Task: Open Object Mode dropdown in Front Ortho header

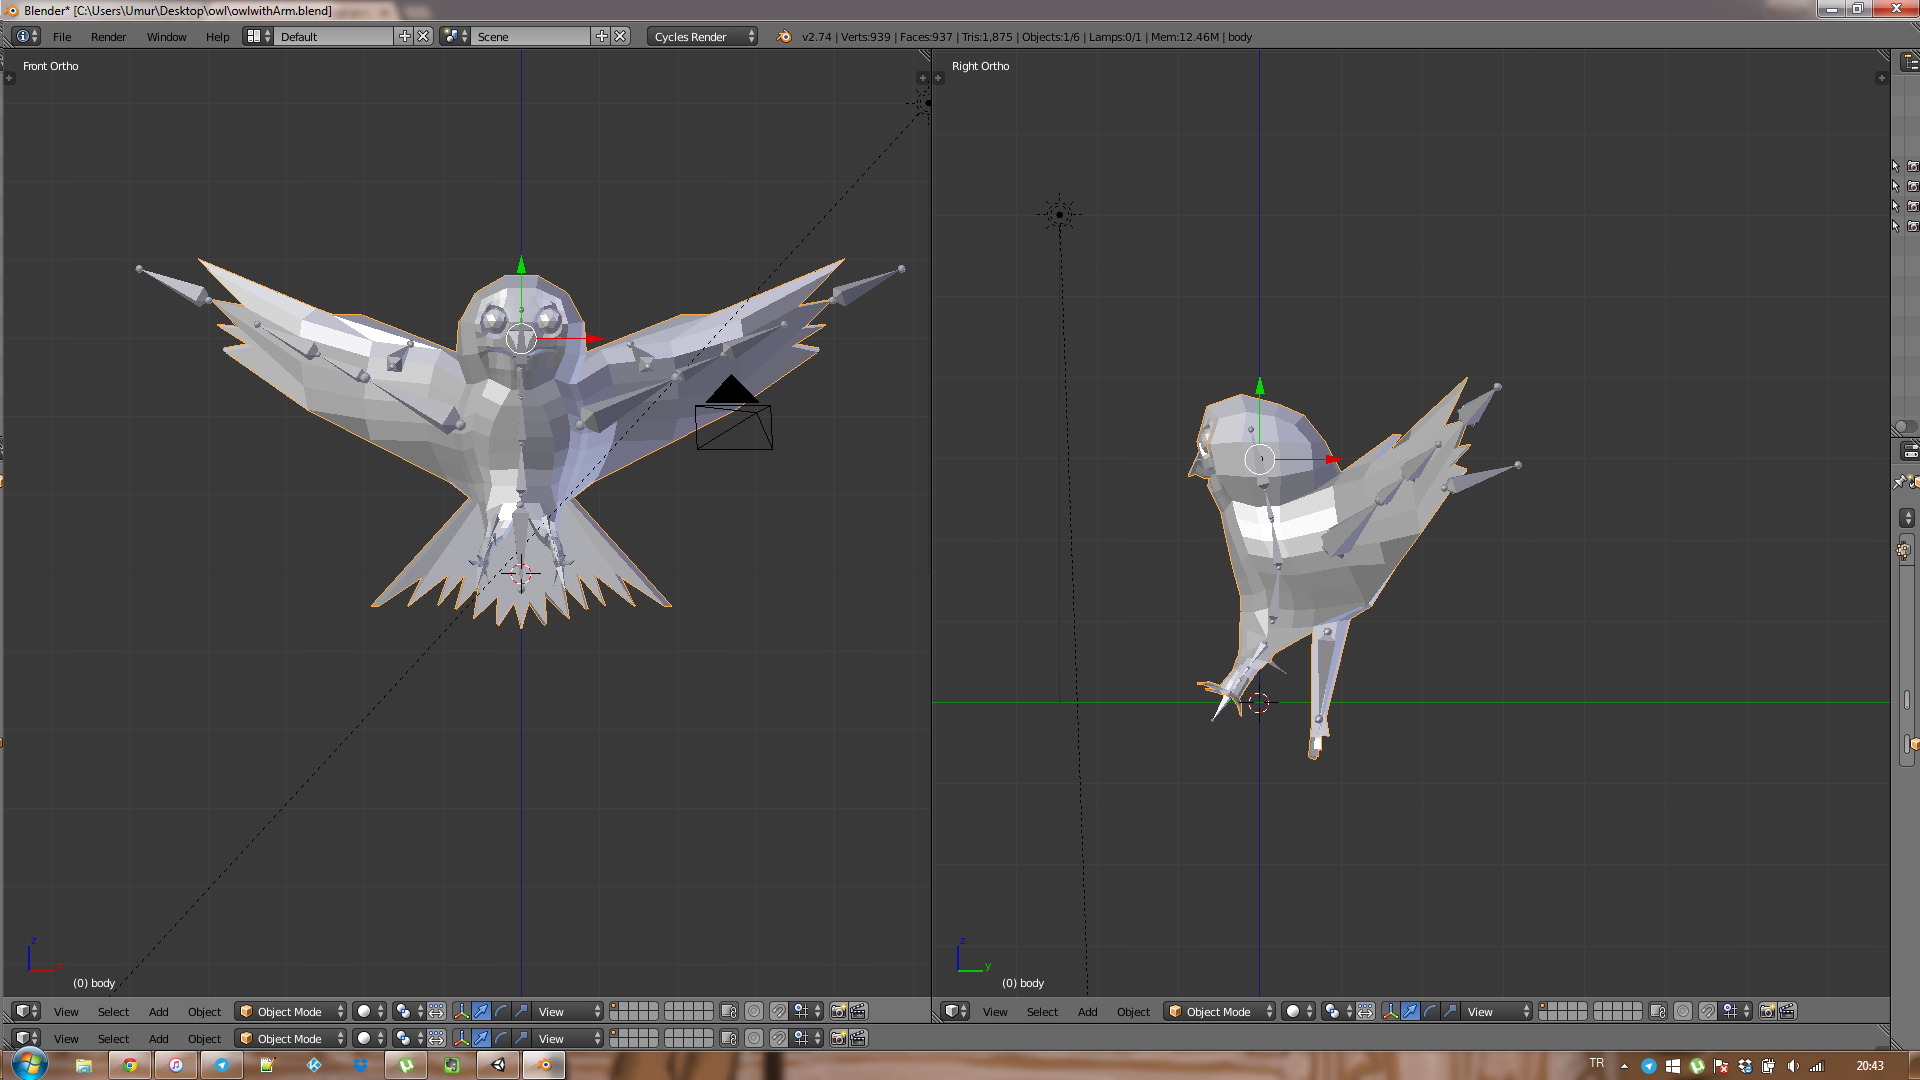Action: click(291, 1011)
